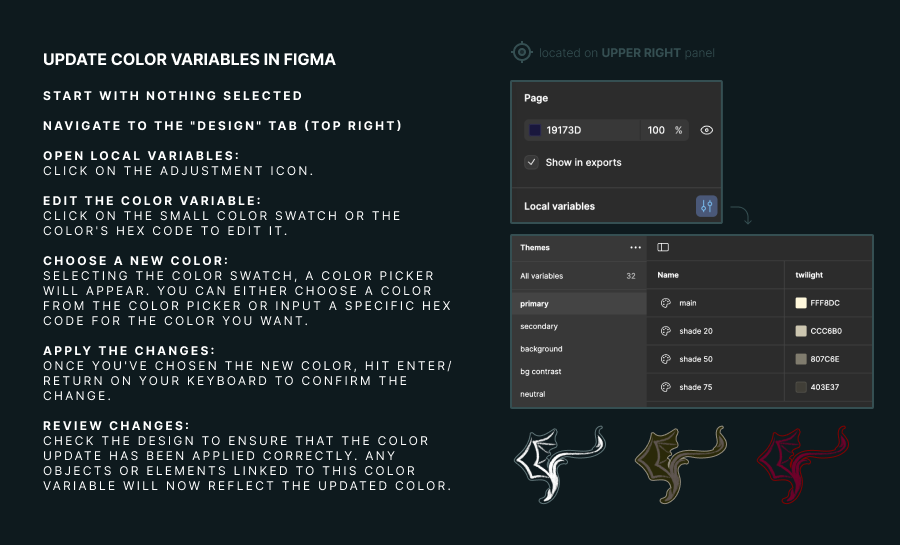The width and height of the screenshot is (900, 545).
Task: Click the white dragon wing illustration
Action: point(559,463)
